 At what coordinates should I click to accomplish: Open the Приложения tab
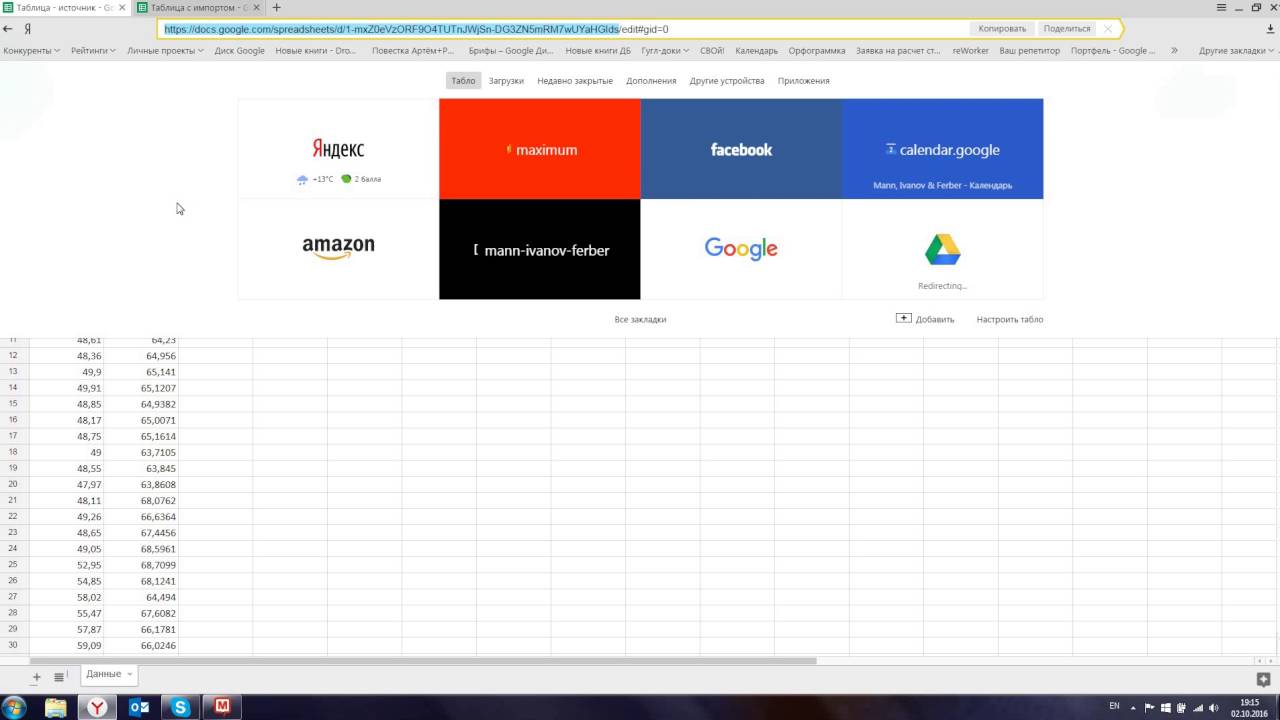click(x=804, y=81)
